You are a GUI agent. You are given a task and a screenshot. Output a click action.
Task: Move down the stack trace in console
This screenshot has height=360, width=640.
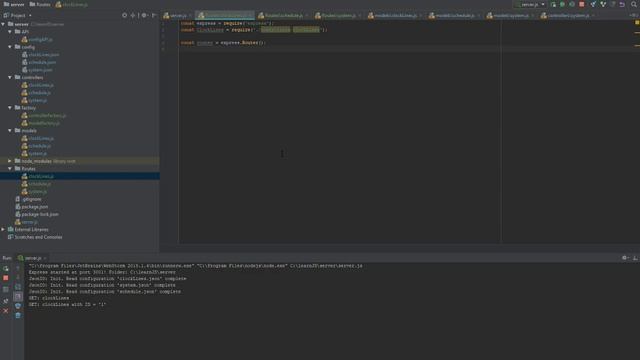tap(18, 278)
